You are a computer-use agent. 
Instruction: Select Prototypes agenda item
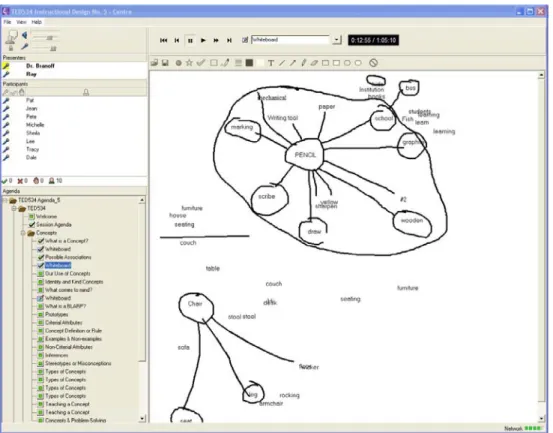(56, 314)
